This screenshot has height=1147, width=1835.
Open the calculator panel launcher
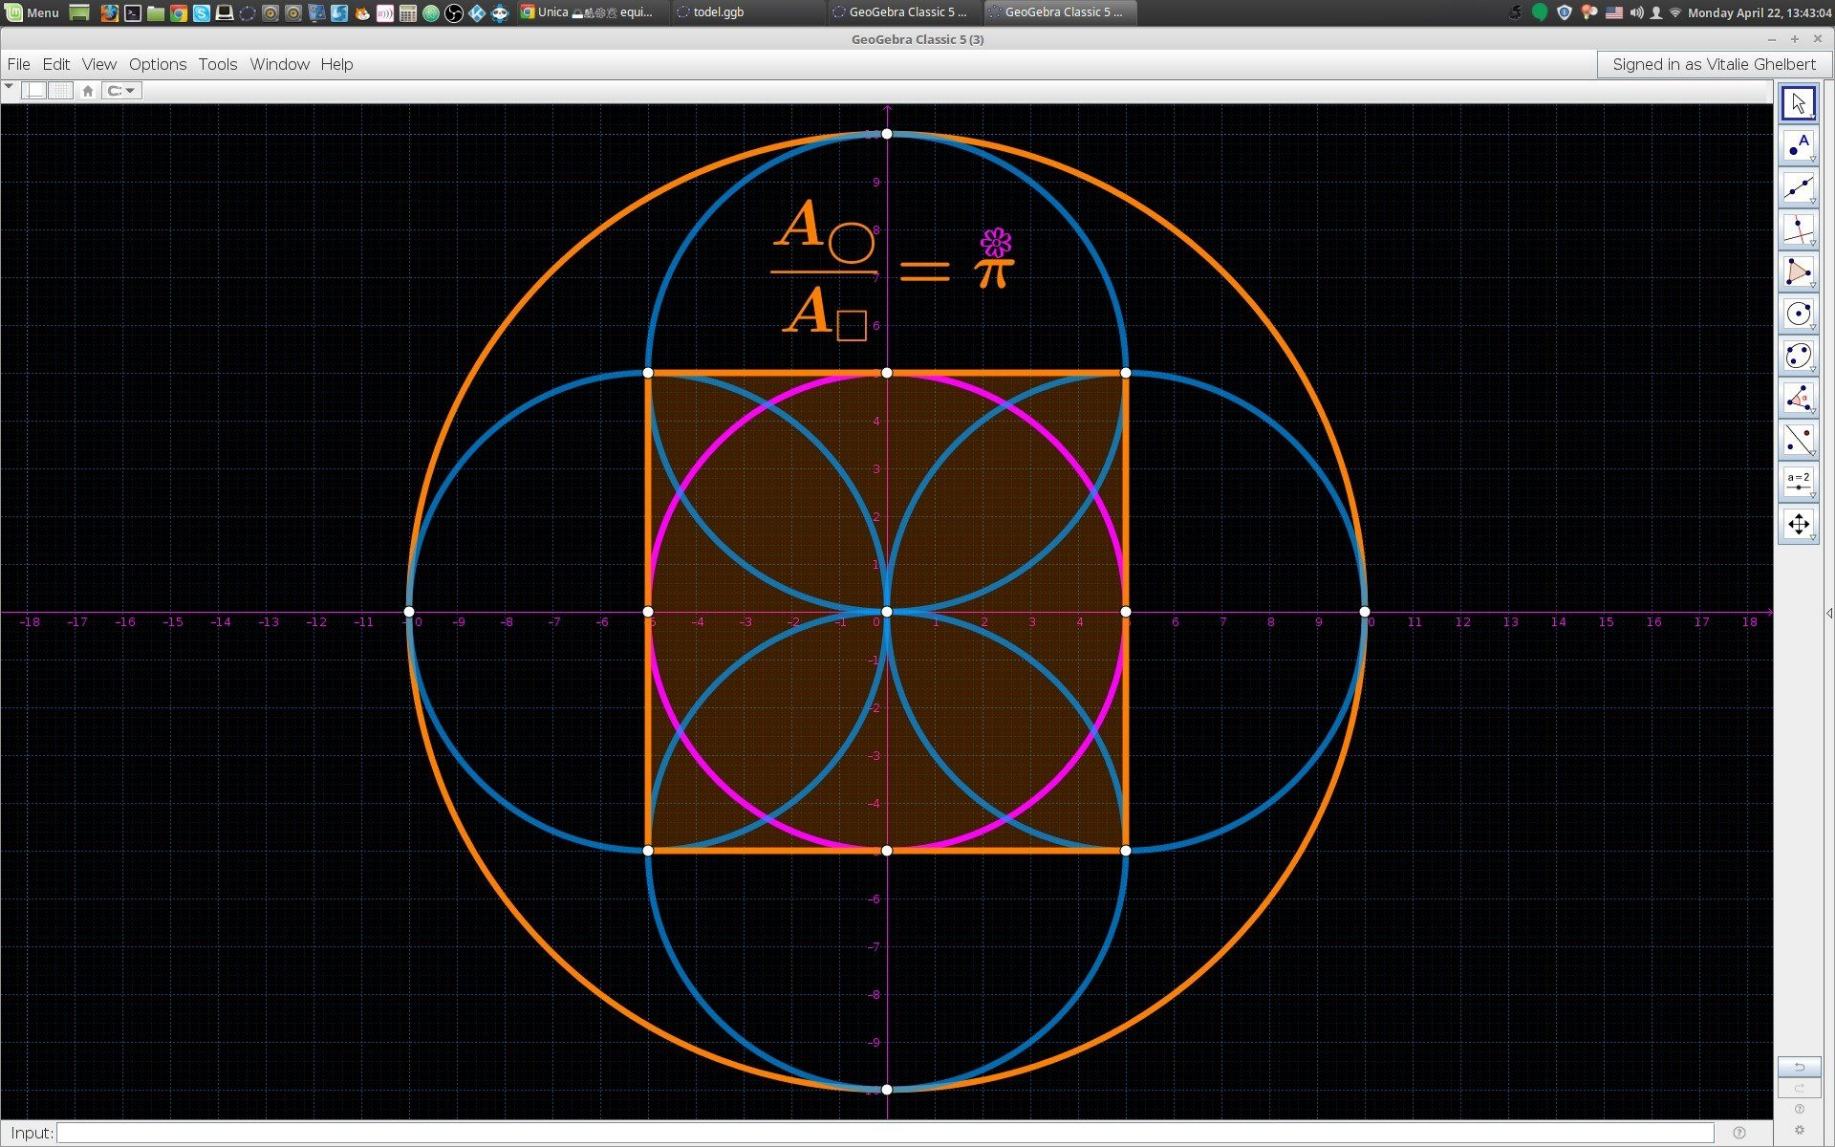[408, 13]
